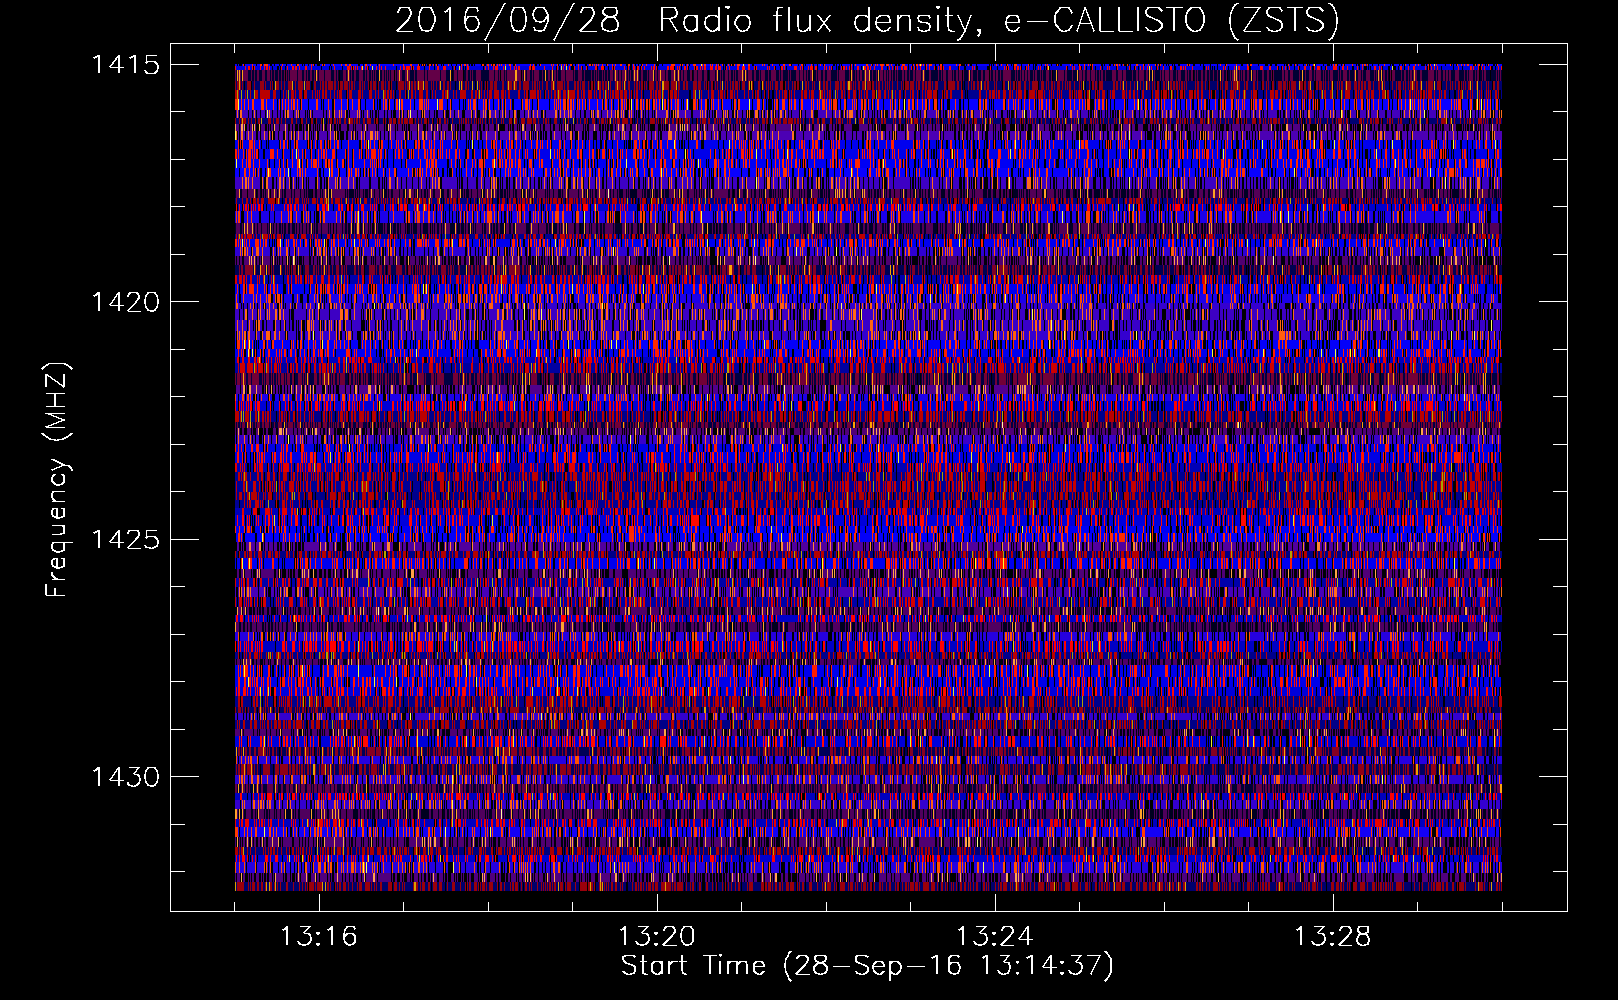Click the 13:24 time axis label
The image size is (1618, 1000).
[994, 937]
